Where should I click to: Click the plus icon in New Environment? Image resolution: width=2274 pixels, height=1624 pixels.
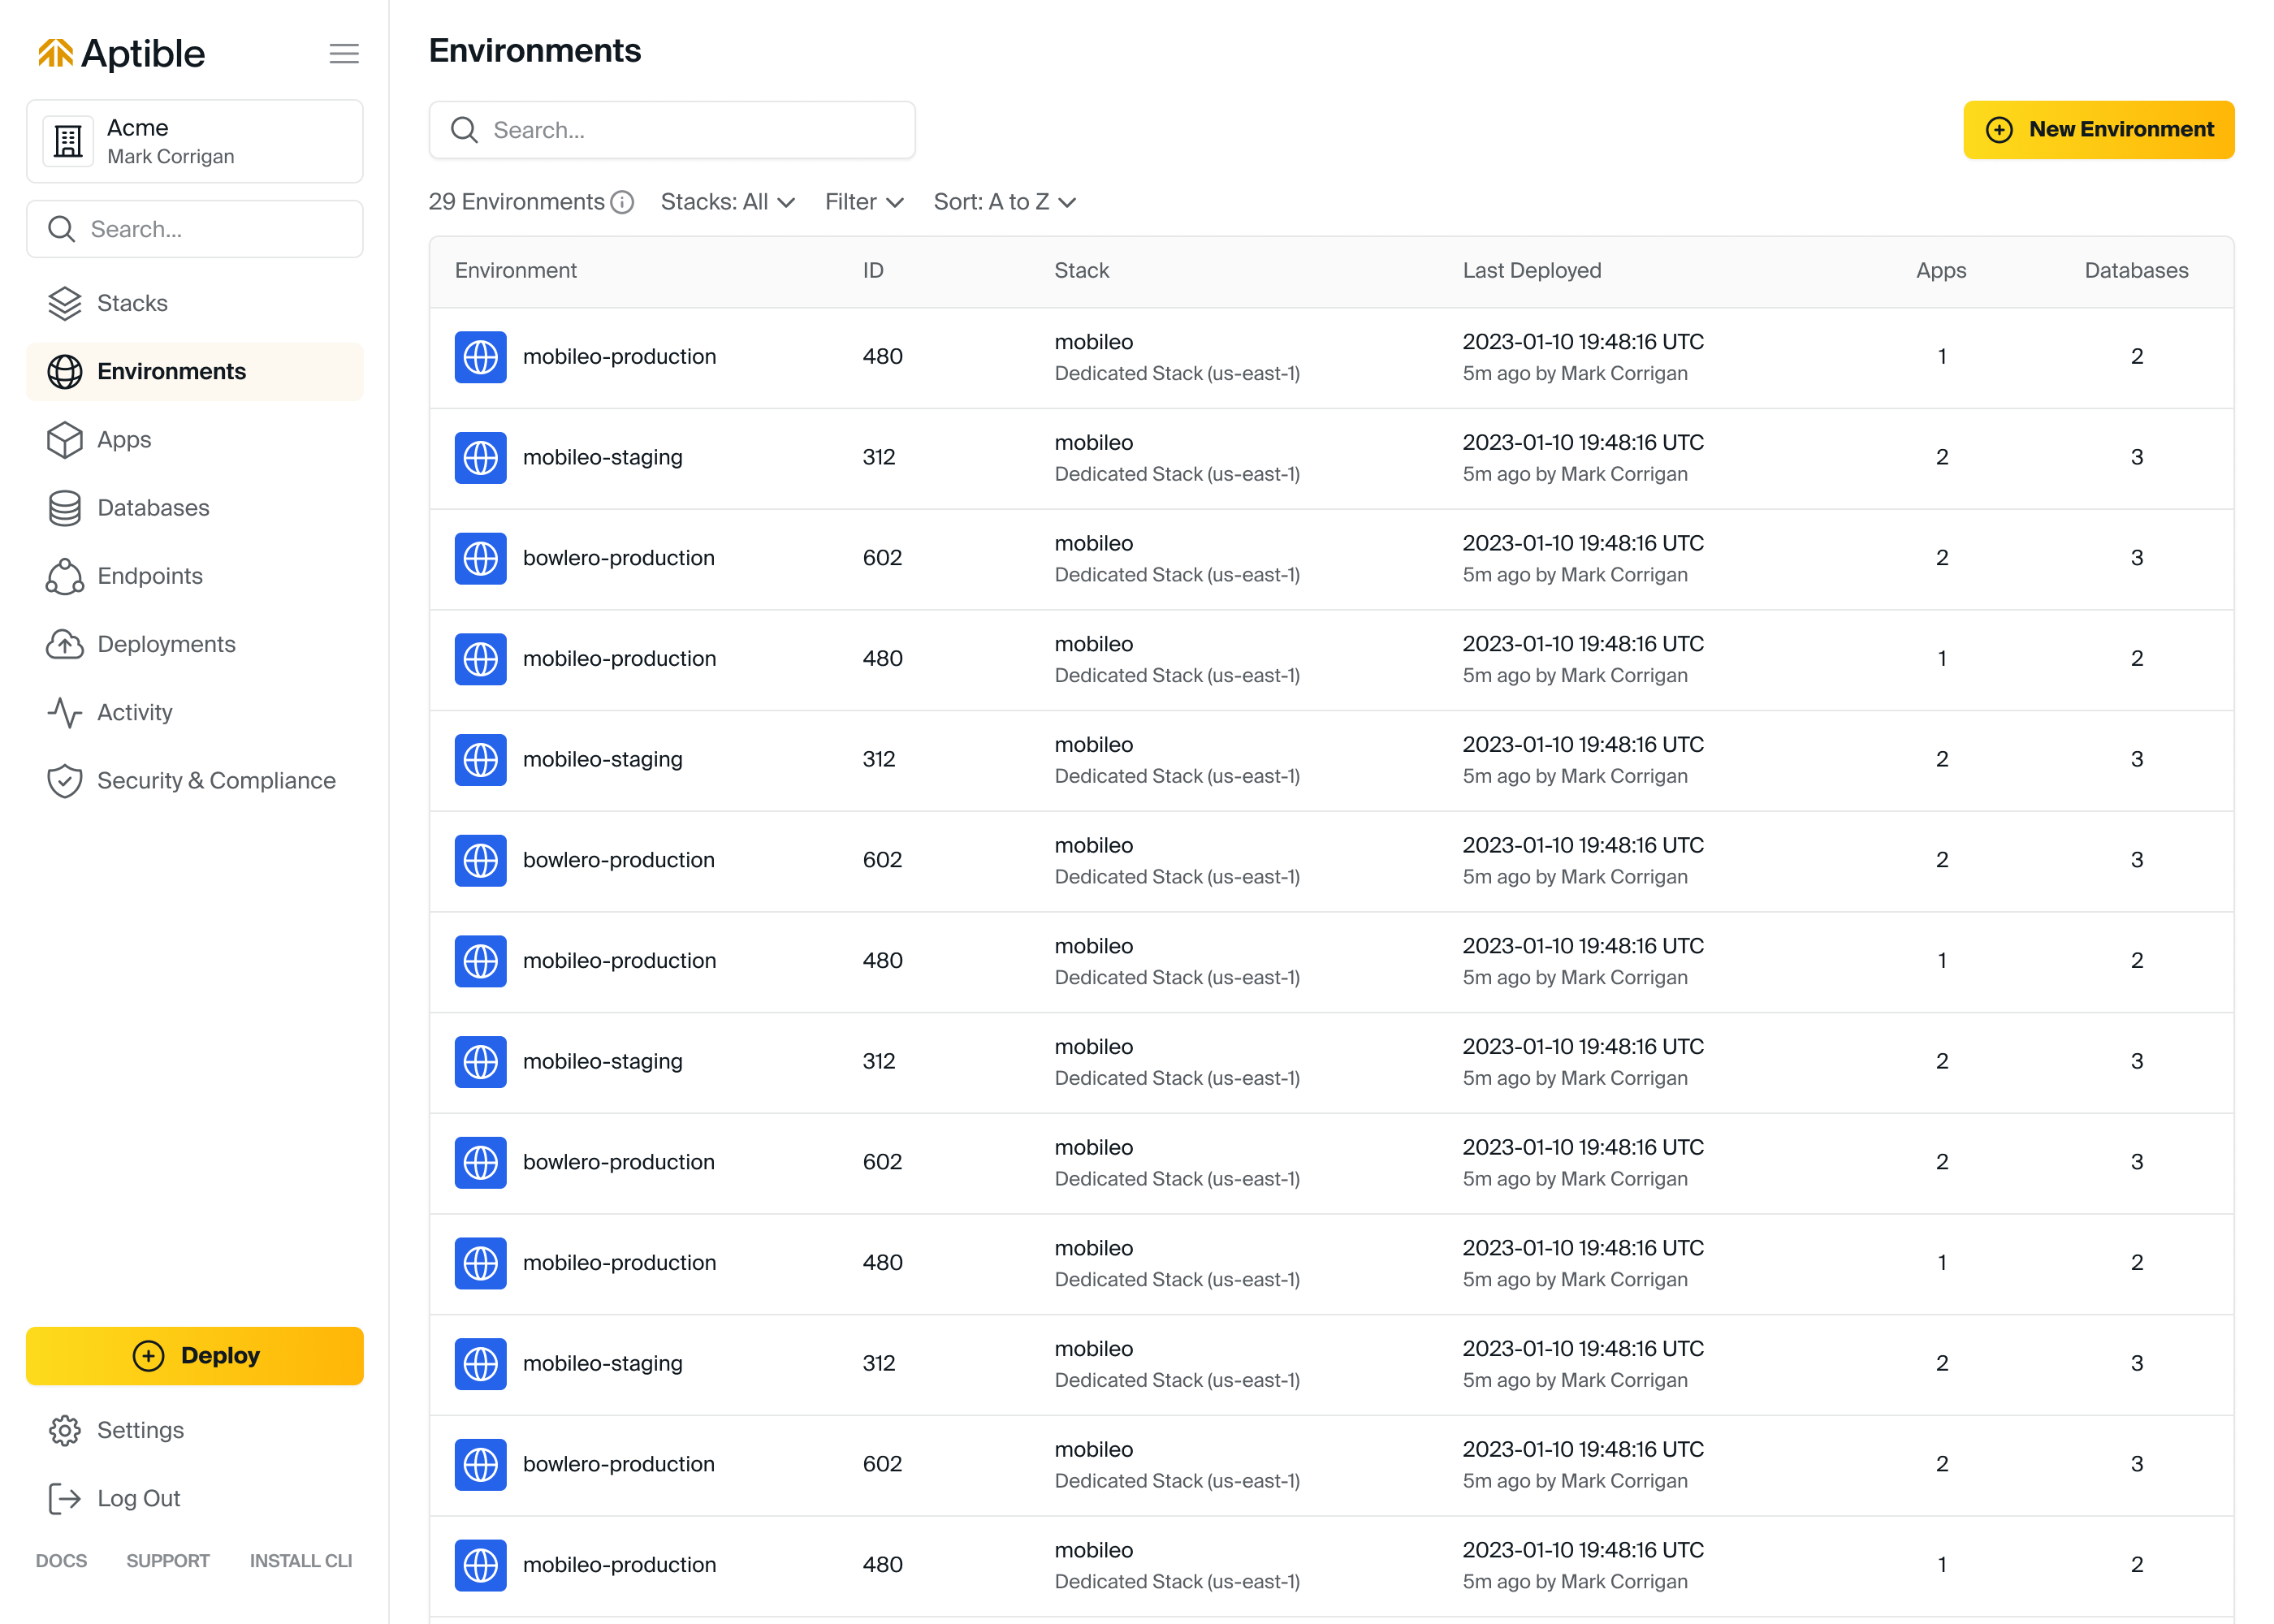1999,130
